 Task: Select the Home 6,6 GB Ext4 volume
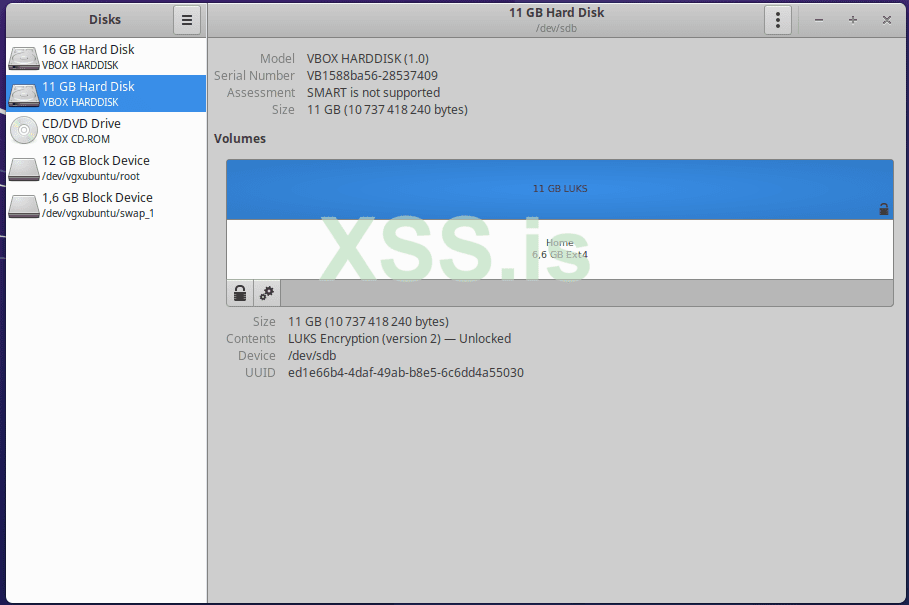coord(559,249)
